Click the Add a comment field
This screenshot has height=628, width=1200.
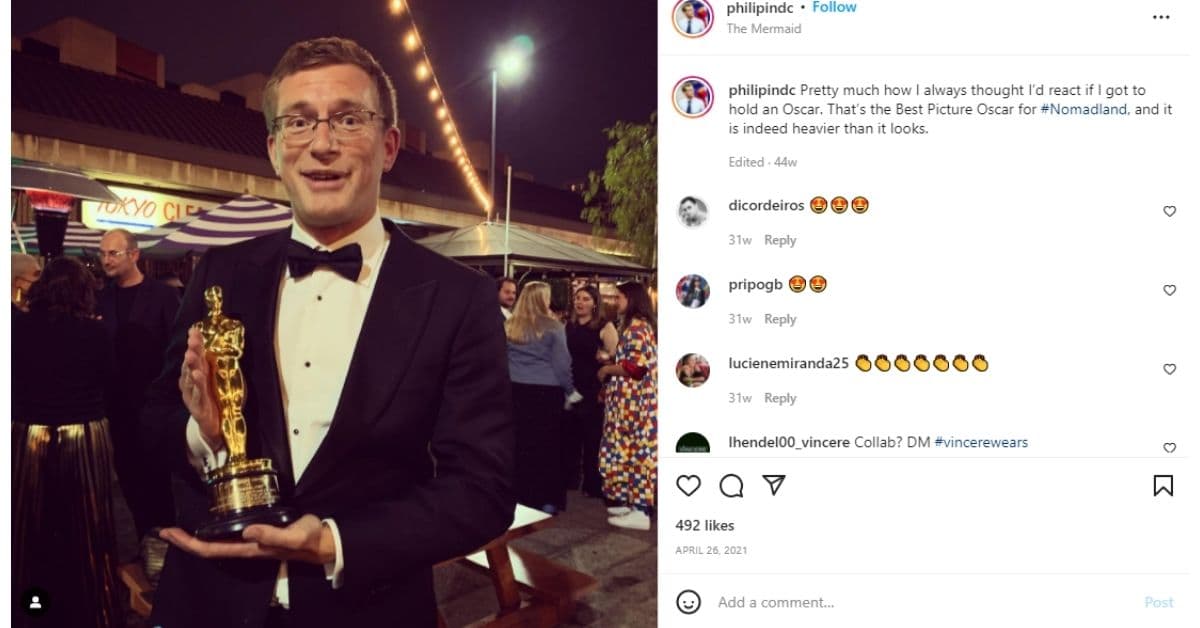pyautogui.click(x=900, y=602)
